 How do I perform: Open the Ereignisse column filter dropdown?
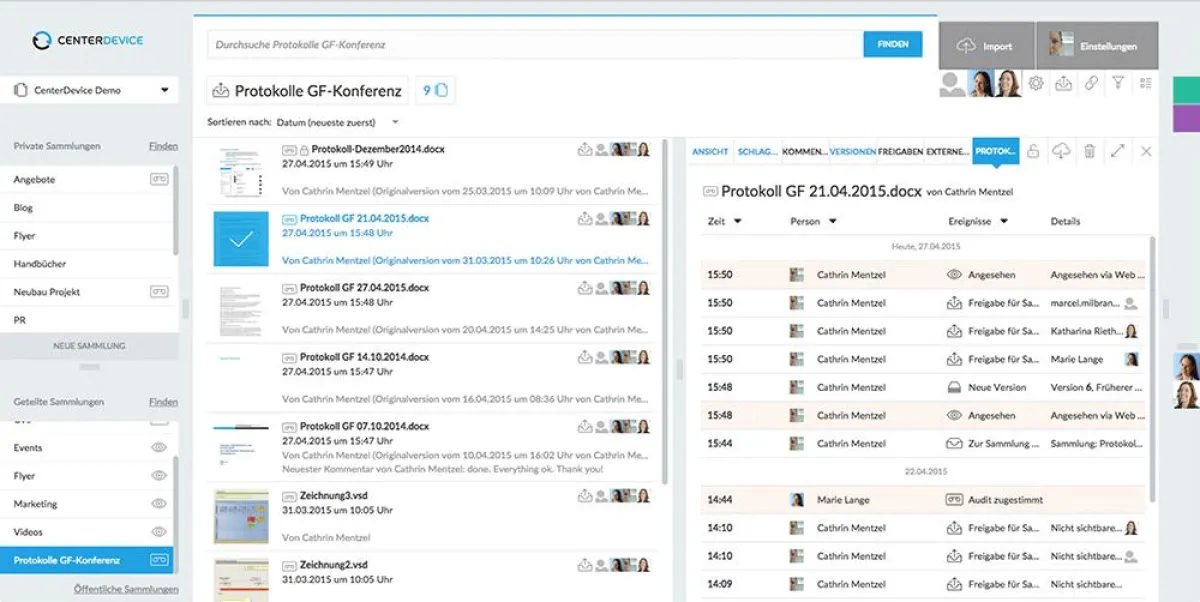[1004, 221]
